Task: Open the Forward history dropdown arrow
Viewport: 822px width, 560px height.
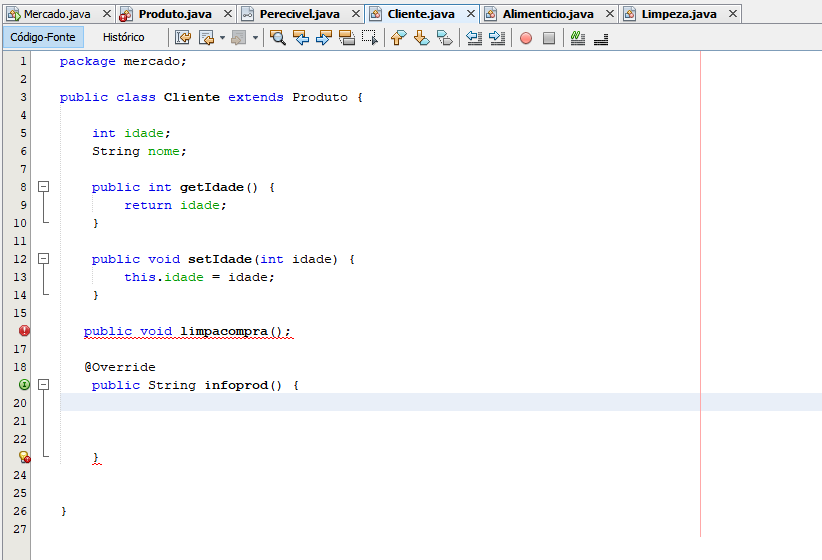Action: (255, 38)
